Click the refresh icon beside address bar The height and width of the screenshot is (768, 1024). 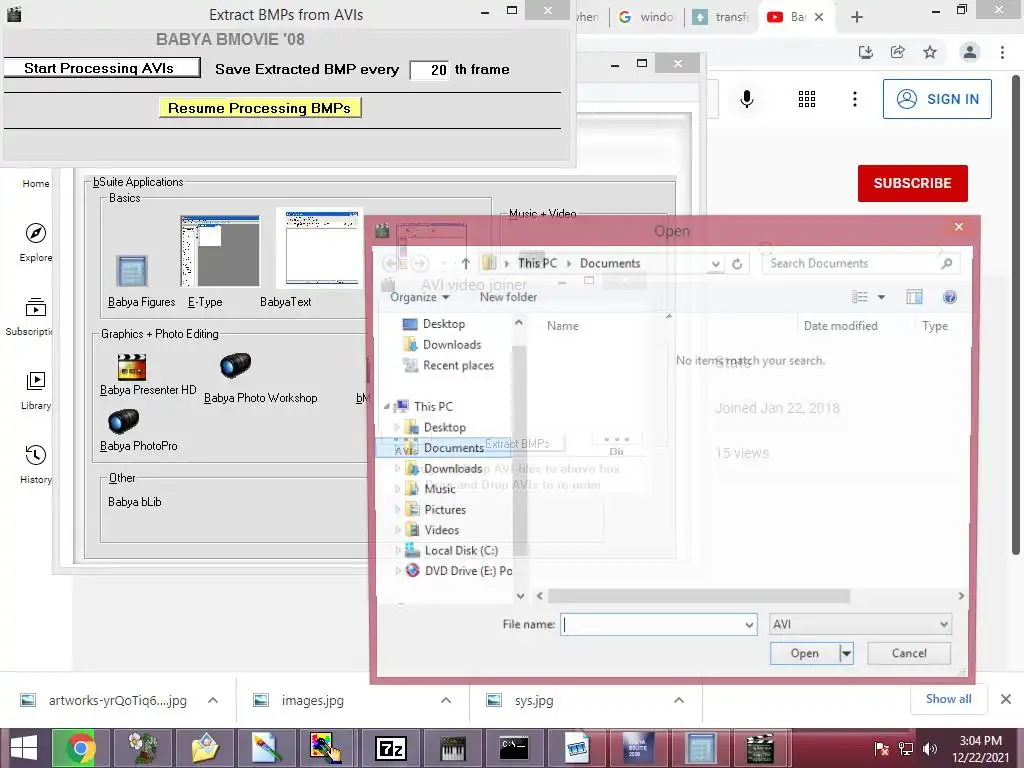pyautogui.click(x=737, y=264)
